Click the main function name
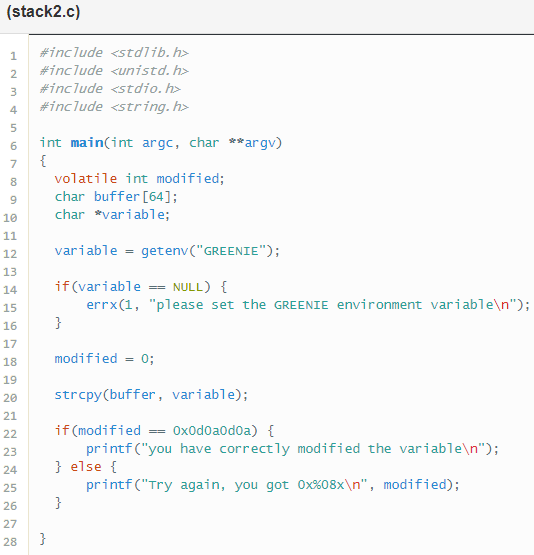Screen dimensions: 534x555 pos(87,143)
